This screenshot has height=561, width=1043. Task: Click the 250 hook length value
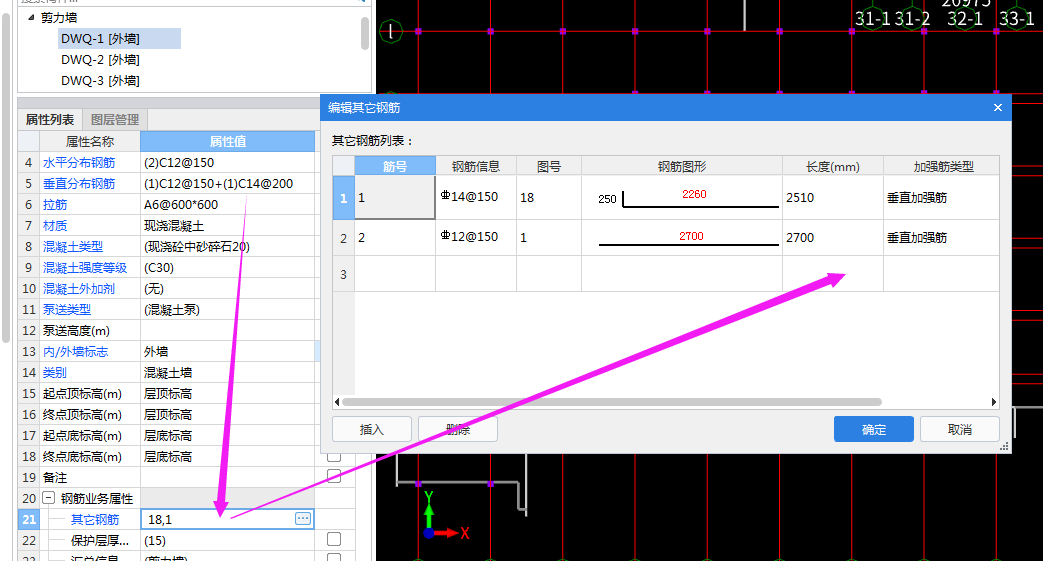pos(607,199)
